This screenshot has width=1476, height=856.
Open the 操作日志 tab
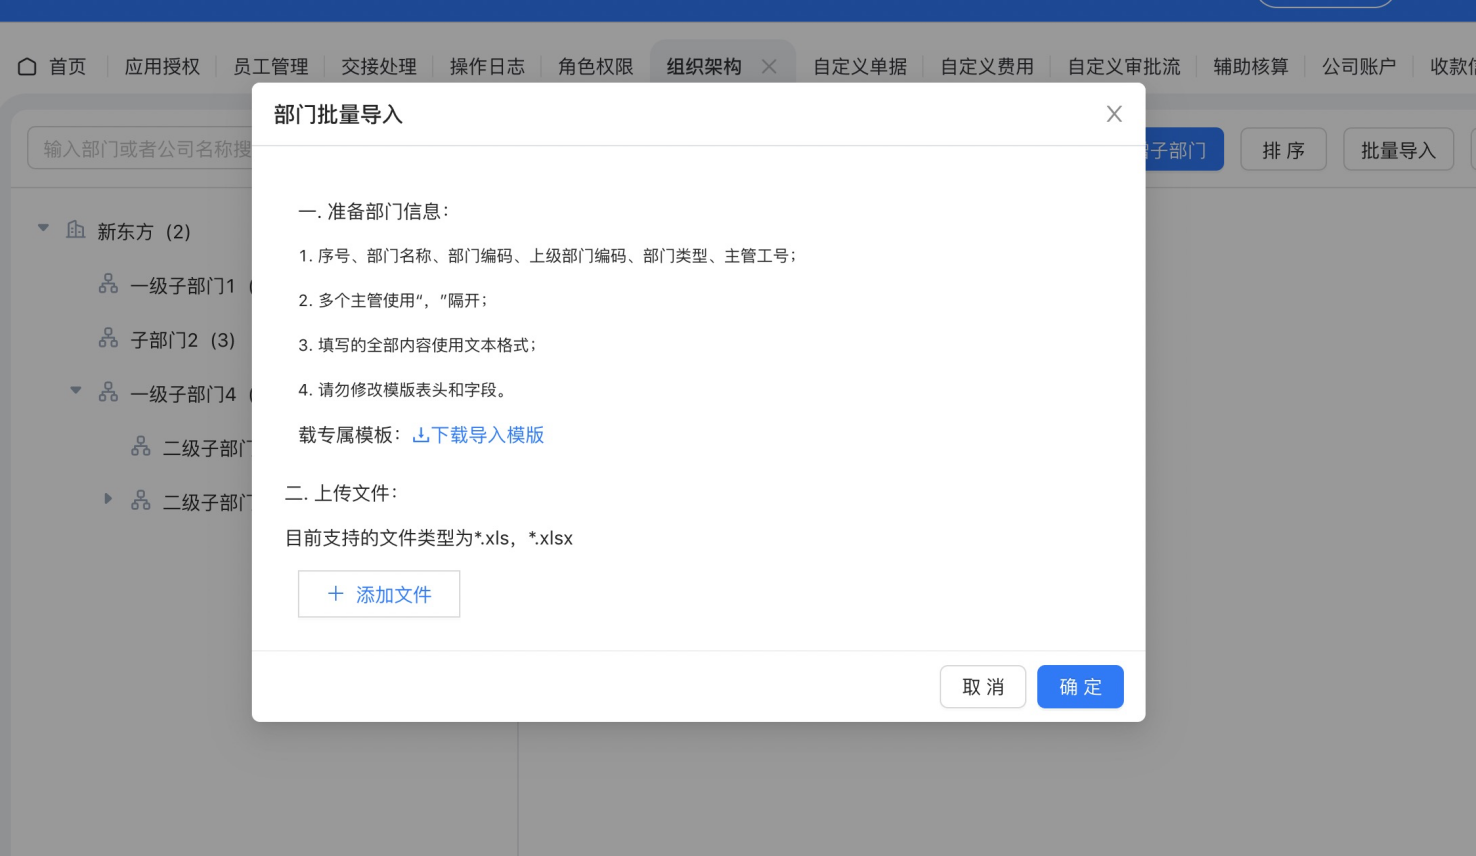(487, 67)
